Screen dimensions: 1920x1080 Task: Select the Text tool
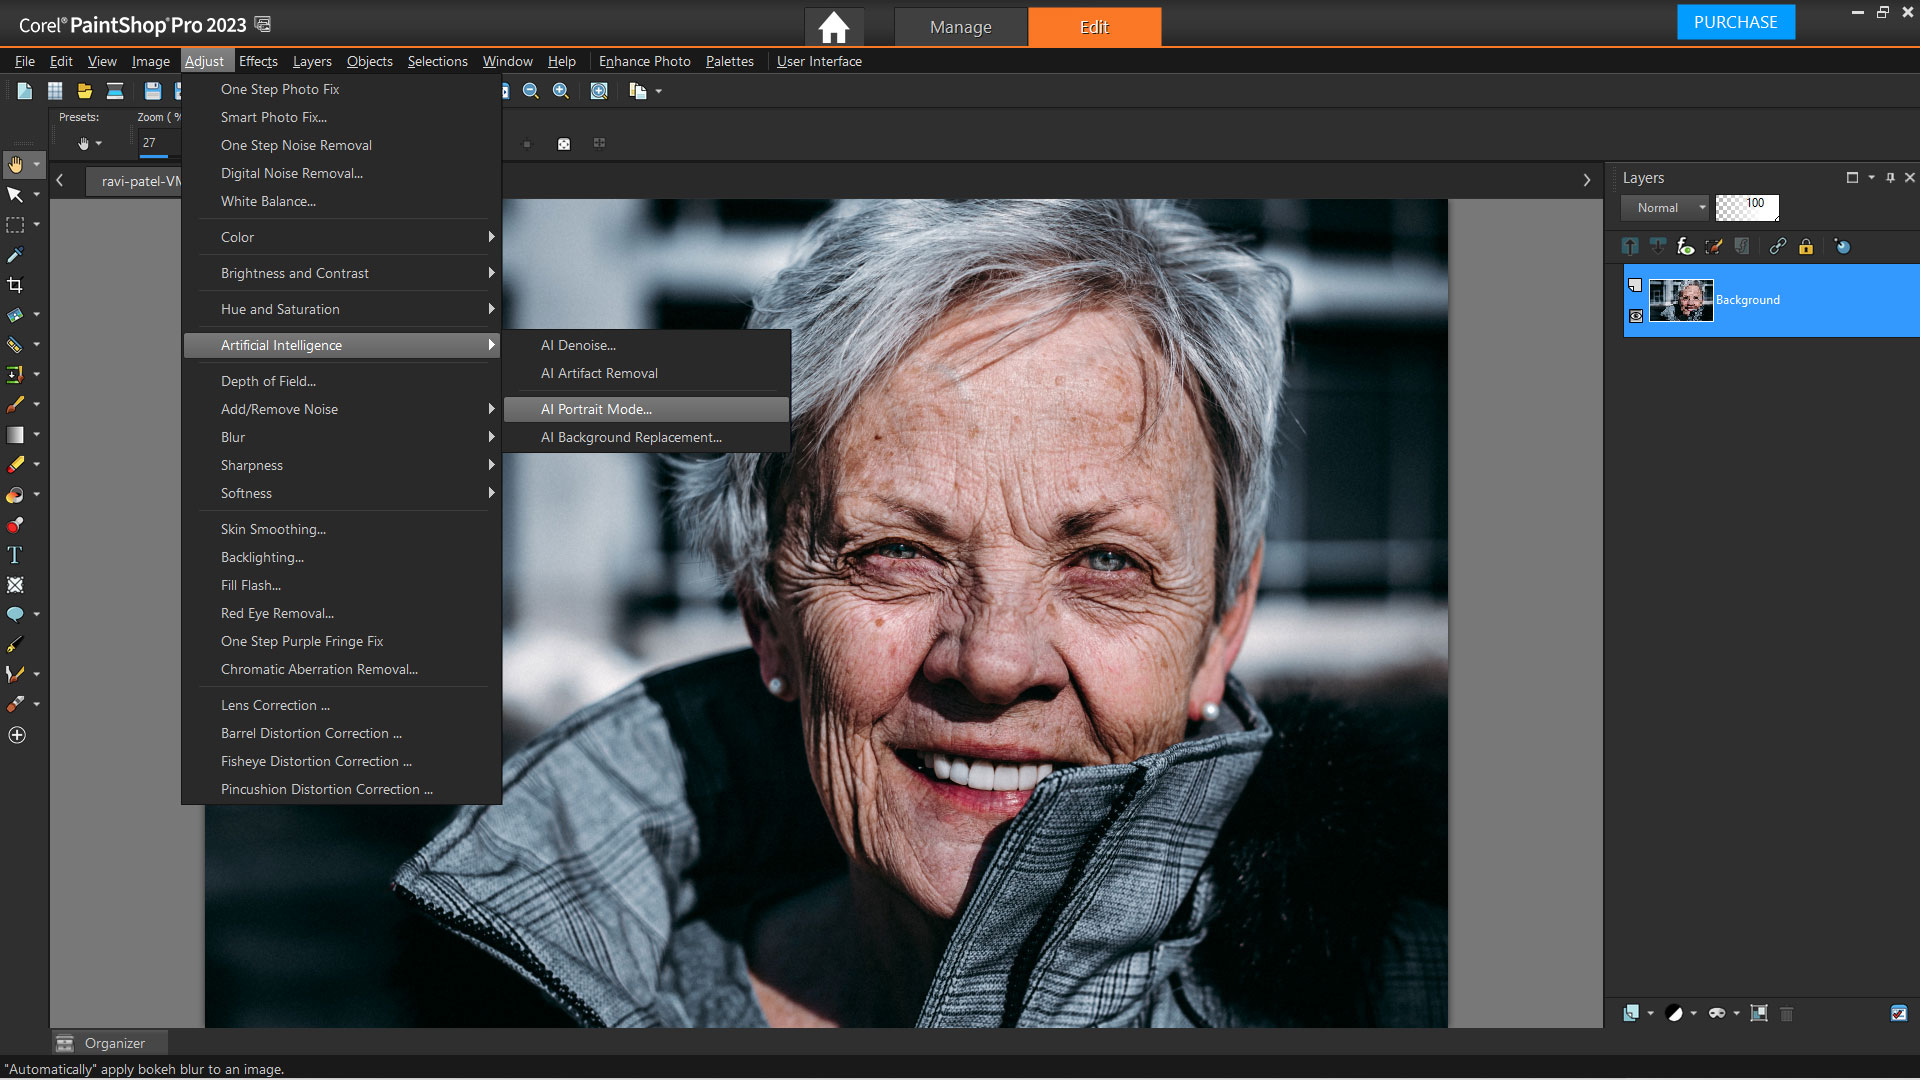tap(16, 554)
